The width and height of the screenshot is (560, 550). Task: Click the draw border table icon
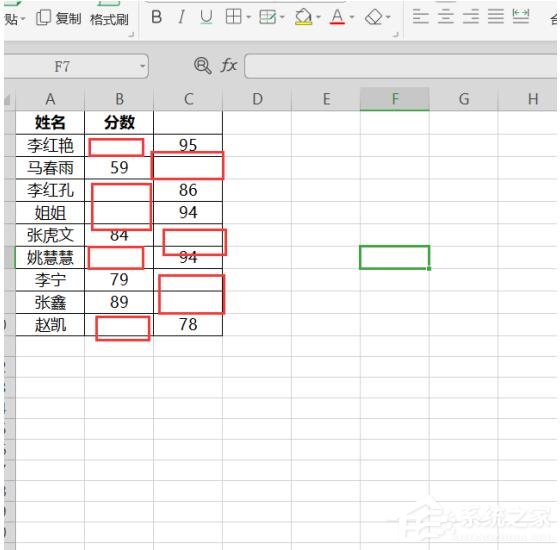pyautogui.click(x=267, y=17)
